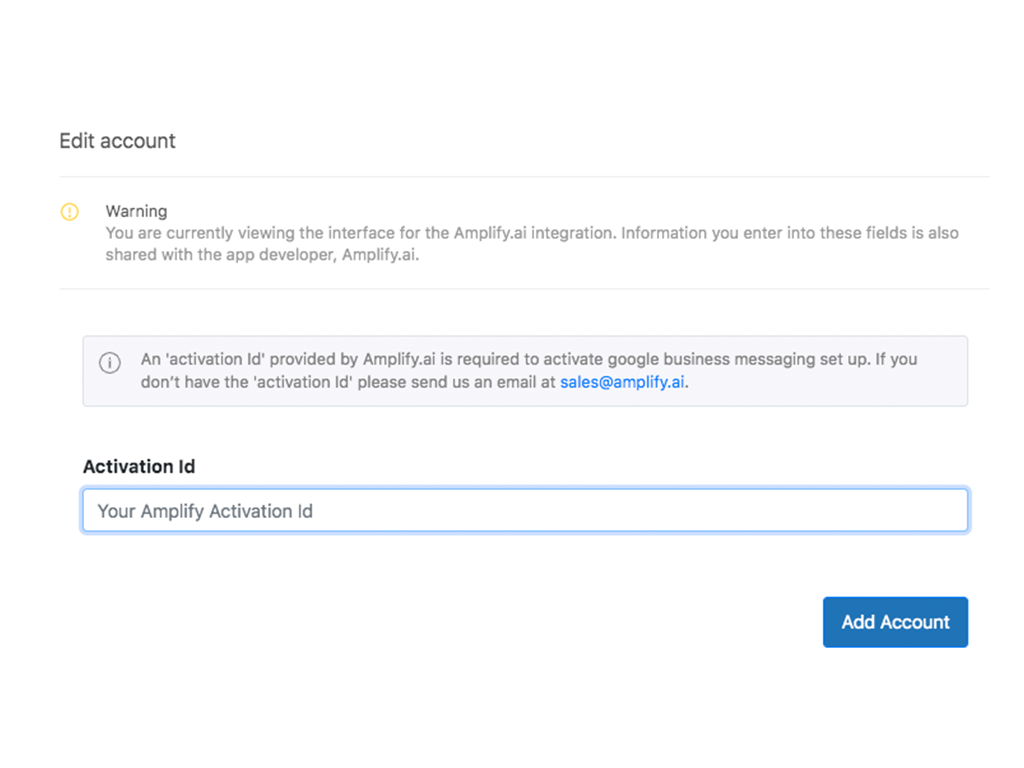Select the Activation Id field label

[x=139, y=467]
